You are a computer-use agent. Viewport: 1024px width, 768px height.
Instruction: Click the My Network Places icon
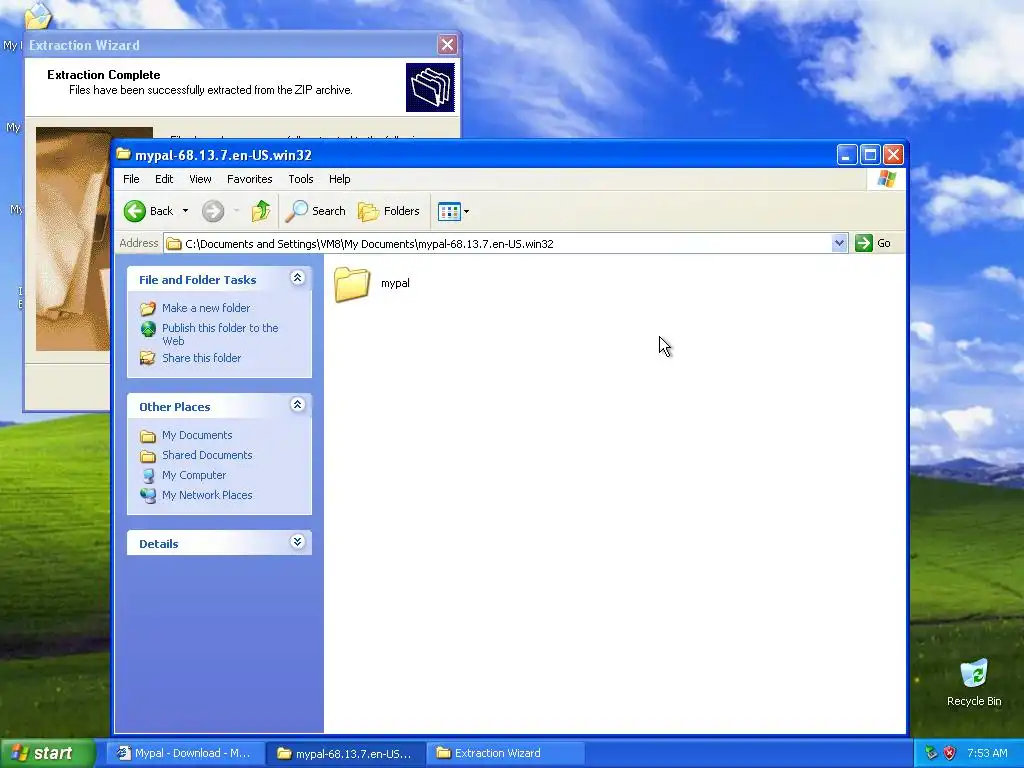coord(148,495)
